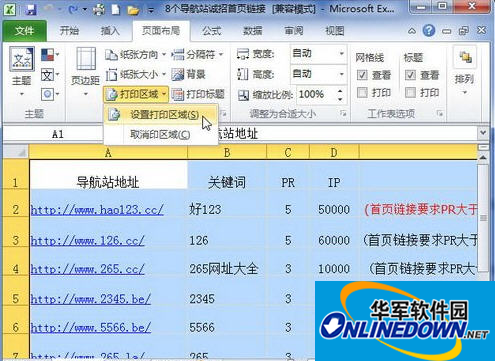Click the Excel Help question mark icon
The height and width of the screenshot is (361, 495).
[x=429, y=31]
